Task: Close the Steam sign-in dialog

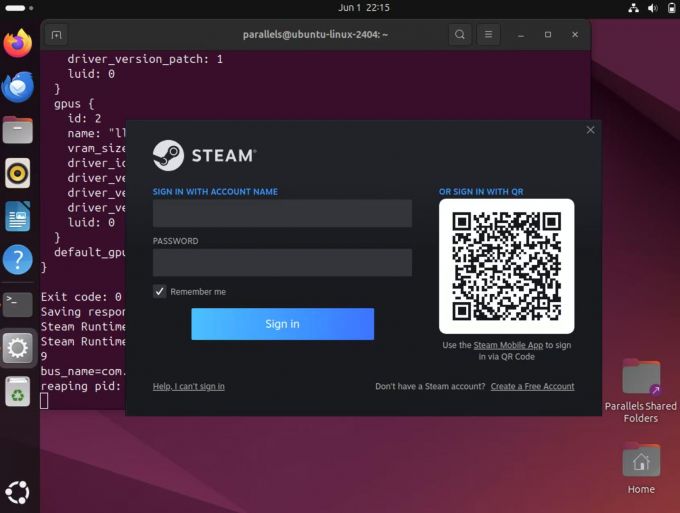Action: pyautogui.click(x=590, y=130)
